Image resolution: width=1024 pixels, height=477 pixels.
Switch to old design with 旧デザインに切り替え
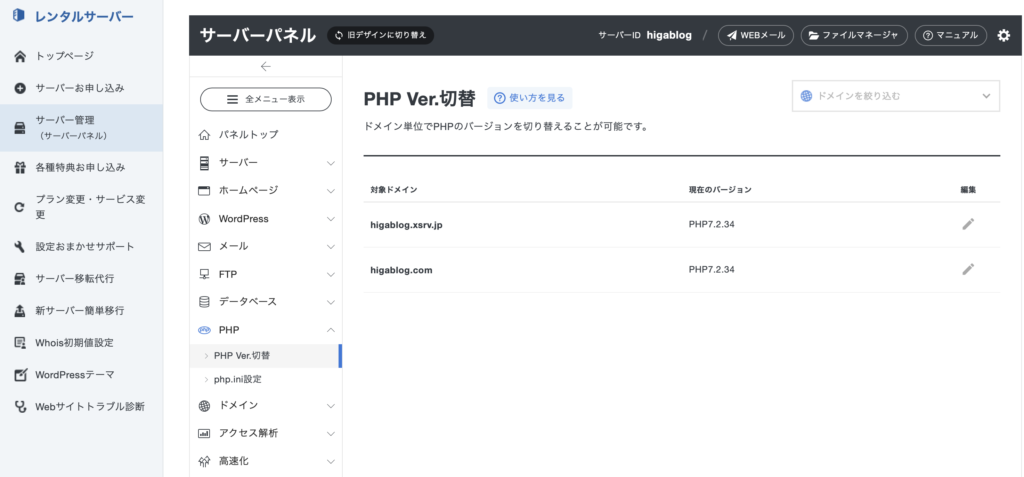click(x=381, y=35)
